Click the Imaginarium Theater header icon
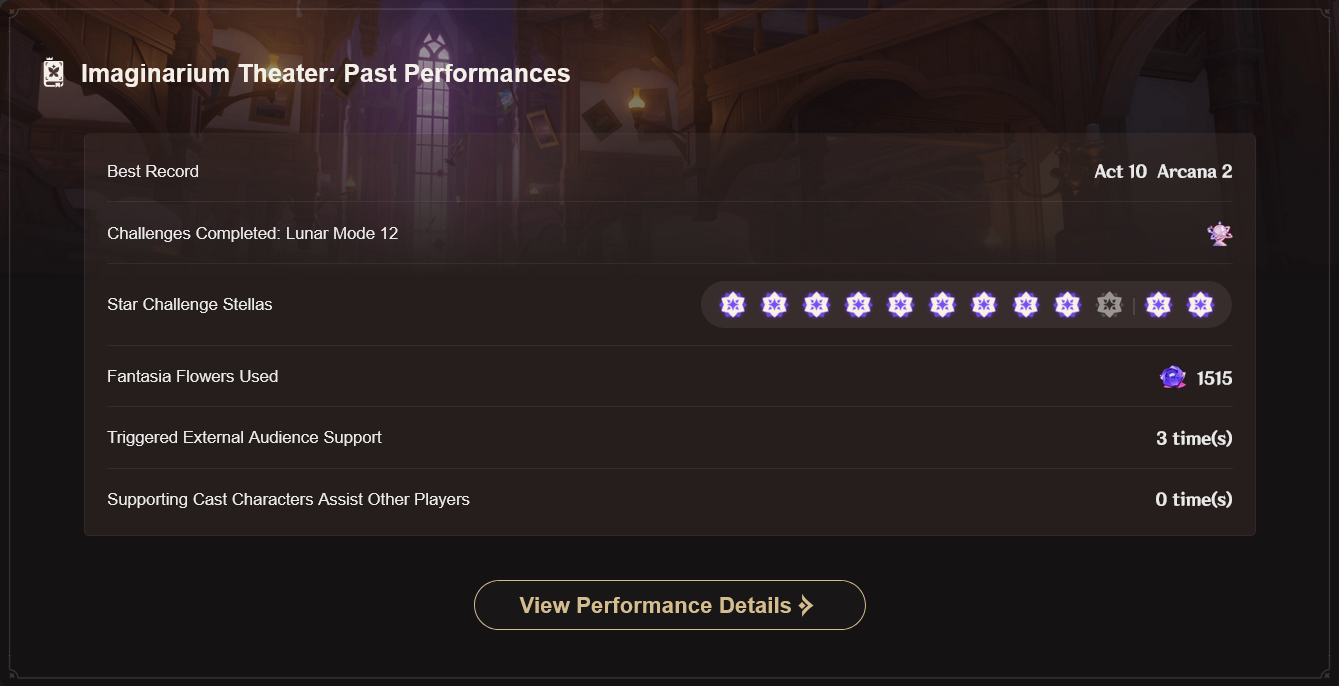This screenshot has height=686, width=1339. (53, 73)
